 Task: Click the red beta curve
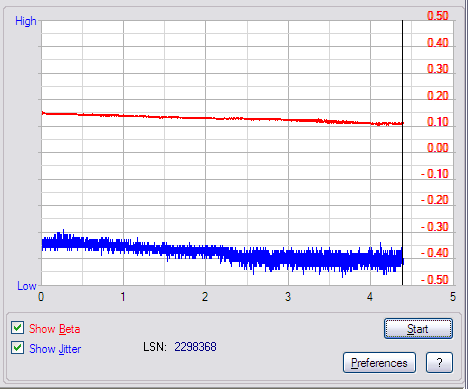pyautogui.click(x=222, y=118)
